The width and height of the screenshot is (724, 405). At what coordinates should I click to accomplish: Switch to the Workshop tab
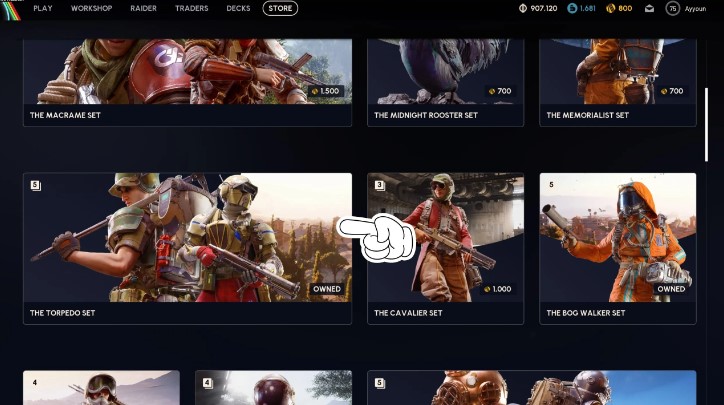[91, 8]
